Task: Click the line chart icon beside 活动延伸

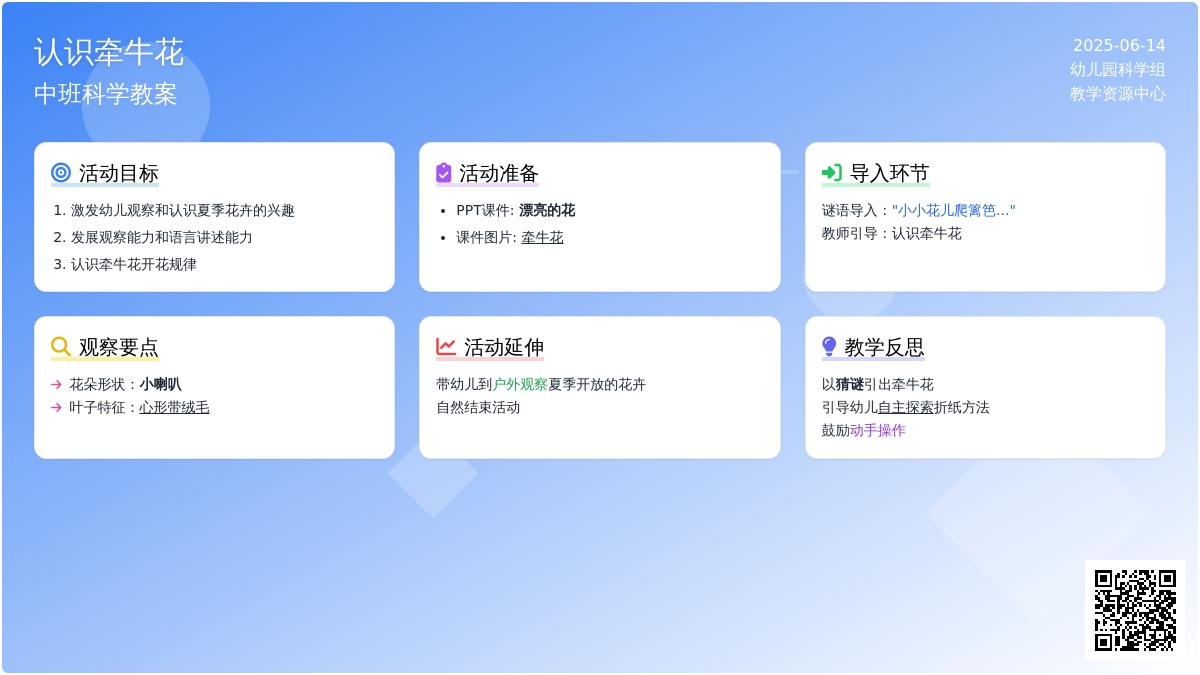Action: pos(446,347)
